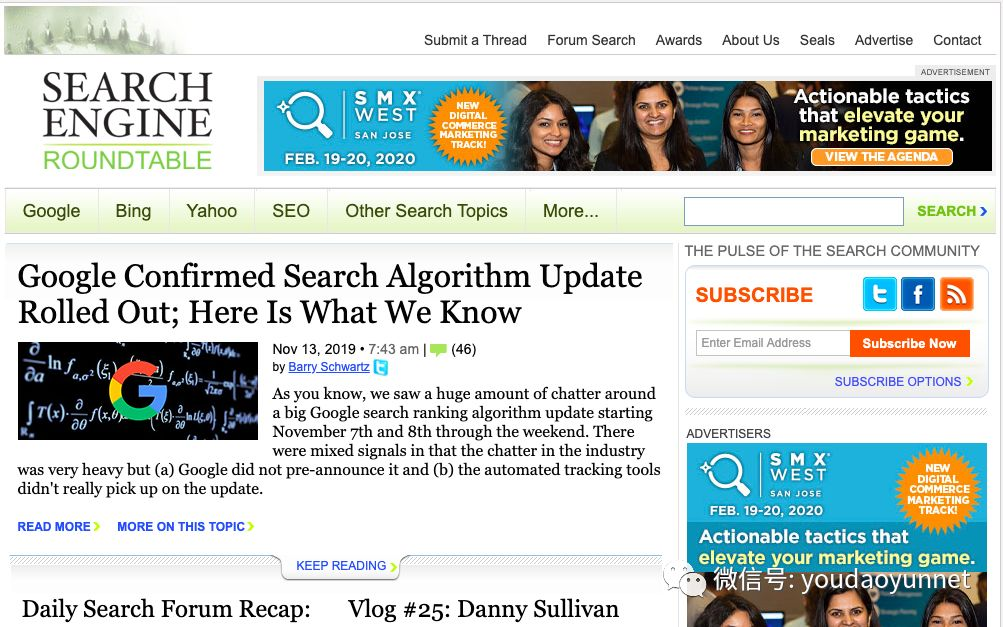Open the Advertise link

coord(884,40)
